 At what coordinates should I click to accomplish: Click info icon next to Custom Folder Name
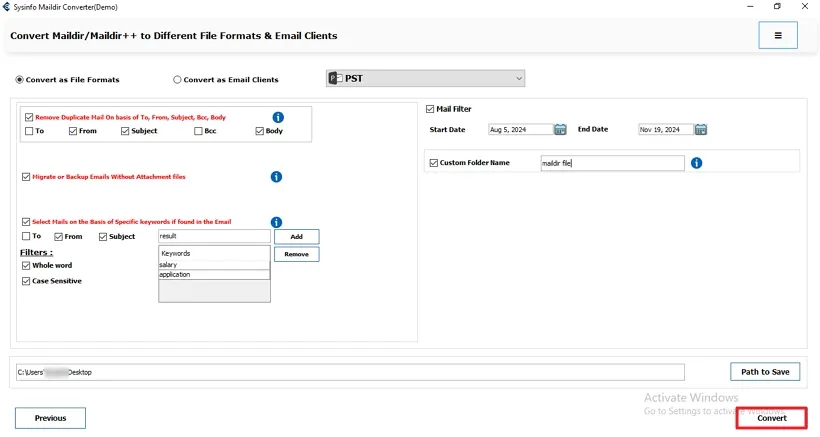coord(696,163)
